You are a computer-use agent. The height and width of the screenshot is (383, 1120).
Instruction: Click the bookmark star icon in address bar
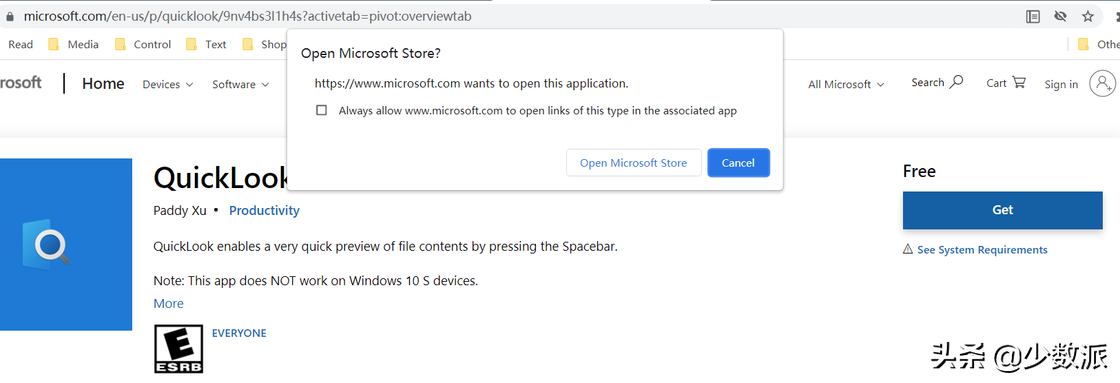[x=1087, y=16]
